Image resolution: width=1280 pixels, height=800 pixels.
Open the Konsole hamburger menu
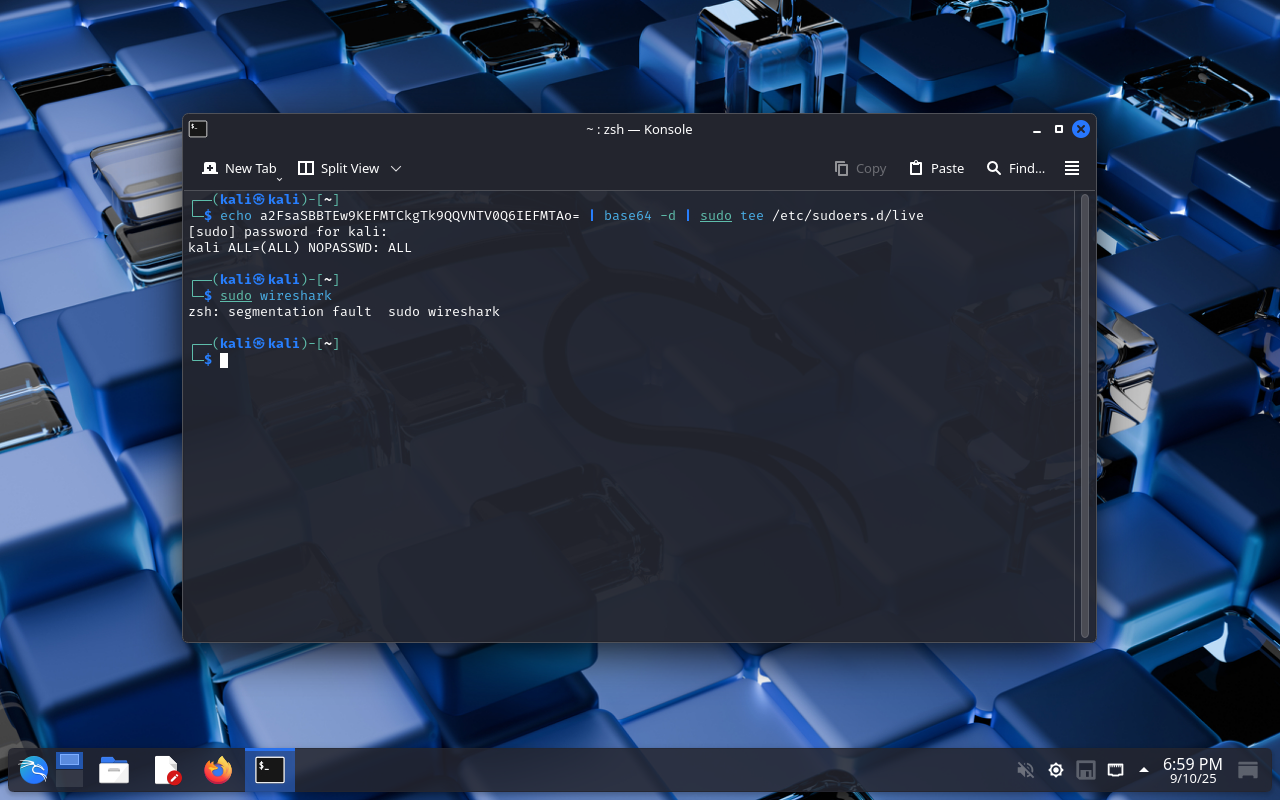tap(1072, 168)
